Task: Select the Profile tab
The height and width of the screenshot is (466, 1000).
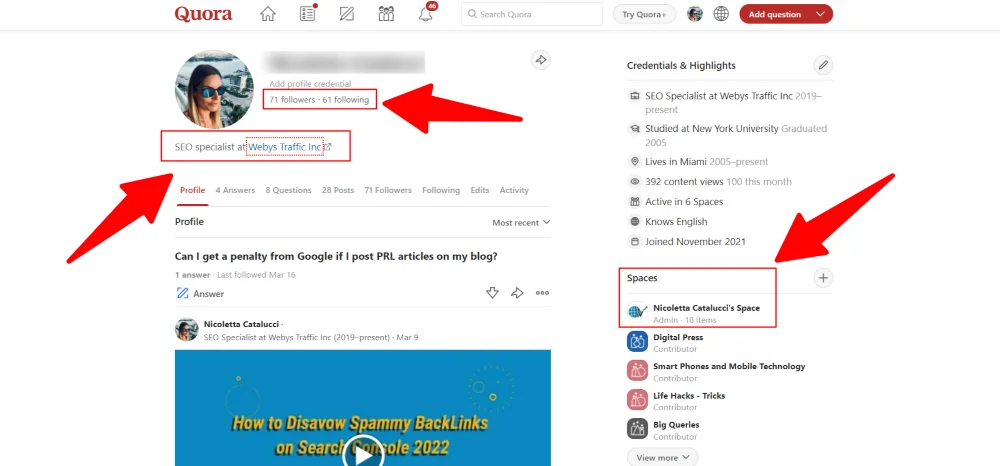Action: [193, 190]
